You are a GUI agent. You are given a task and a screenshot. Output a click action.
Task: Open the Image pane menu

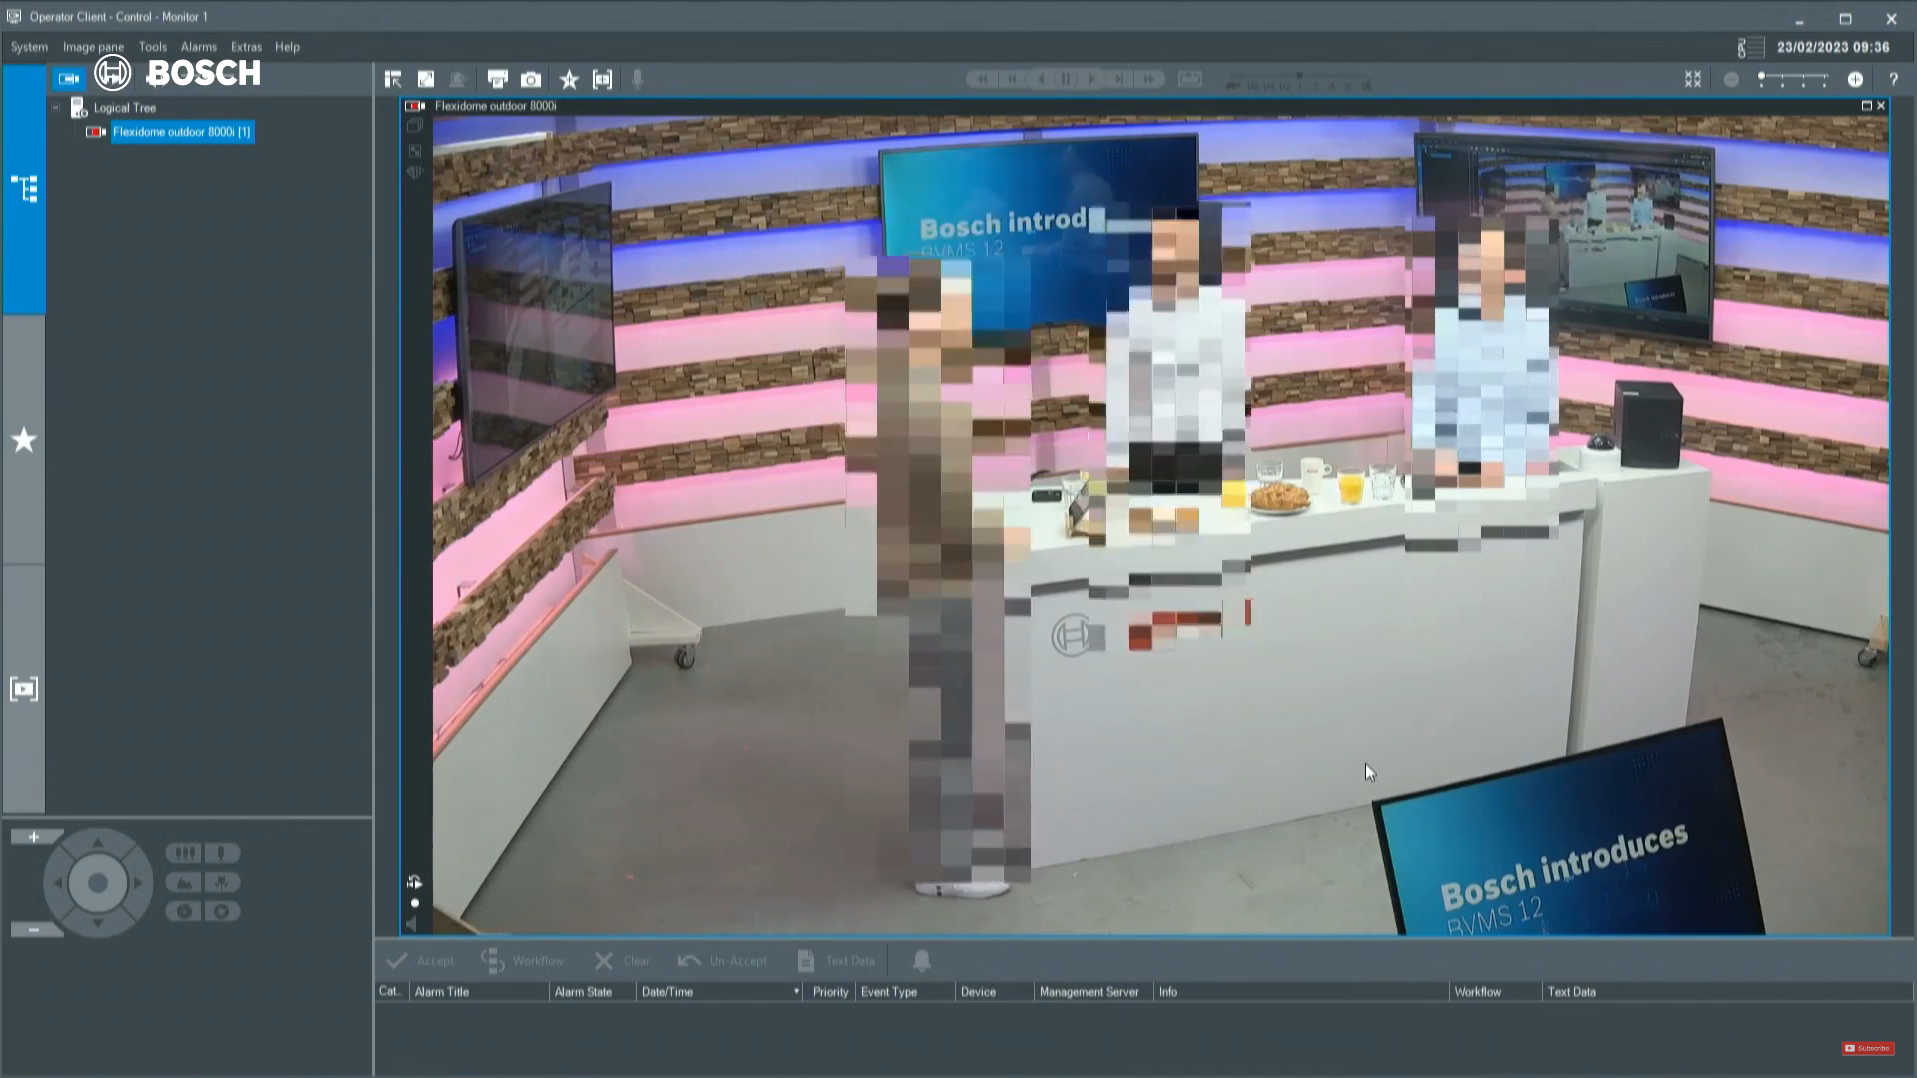pyautogui.click(x=93, y=47)
